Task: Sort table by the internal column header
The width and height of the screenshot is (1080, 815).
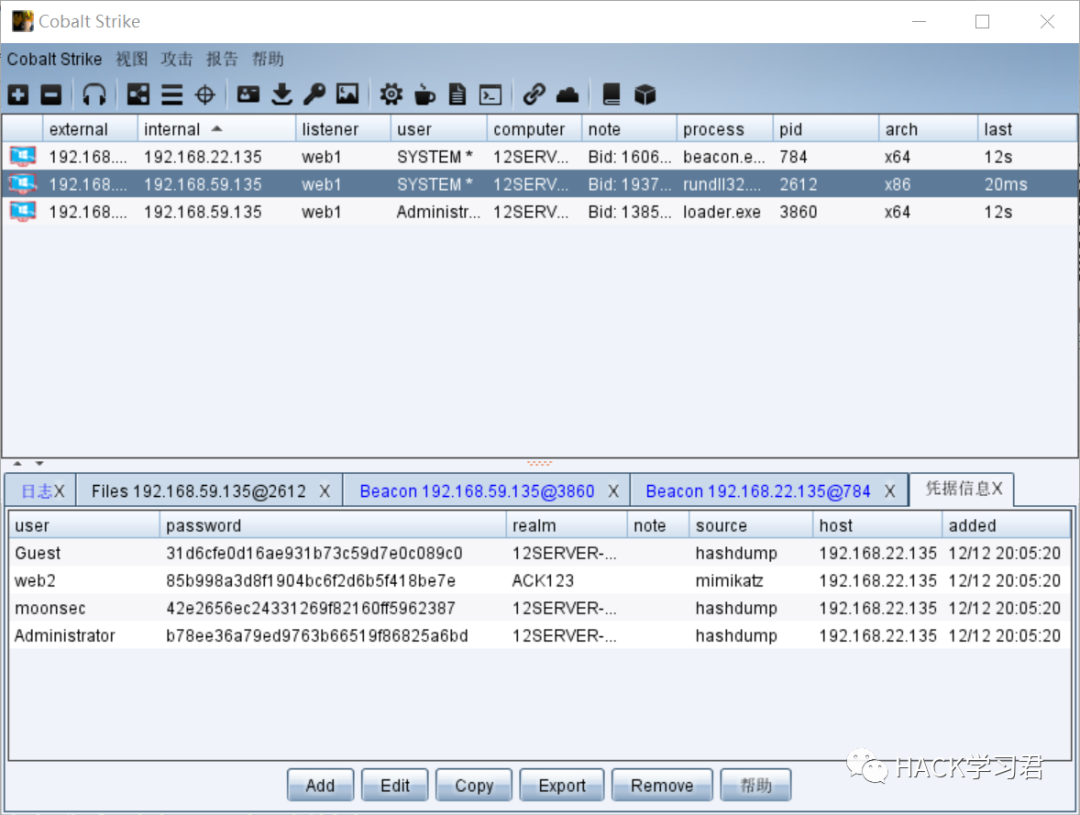Action: click(172, 129)
